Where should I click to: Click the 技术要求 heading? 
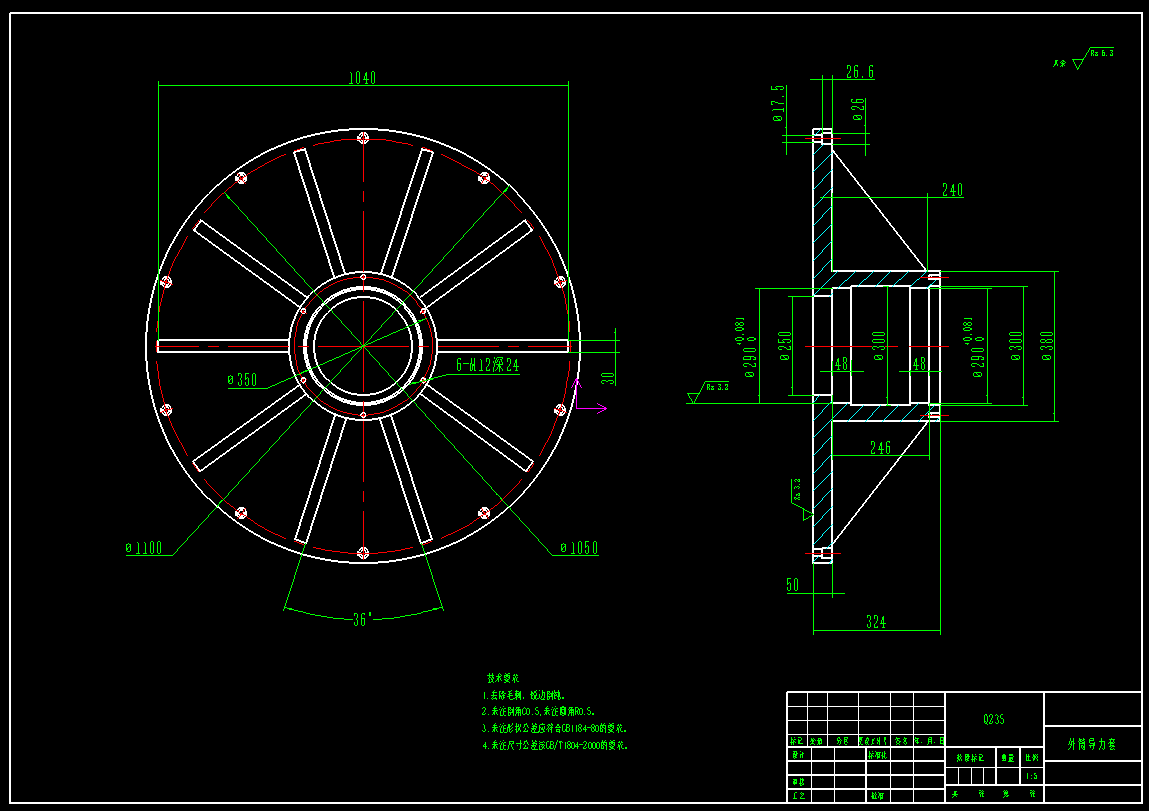tap(503, 678)
